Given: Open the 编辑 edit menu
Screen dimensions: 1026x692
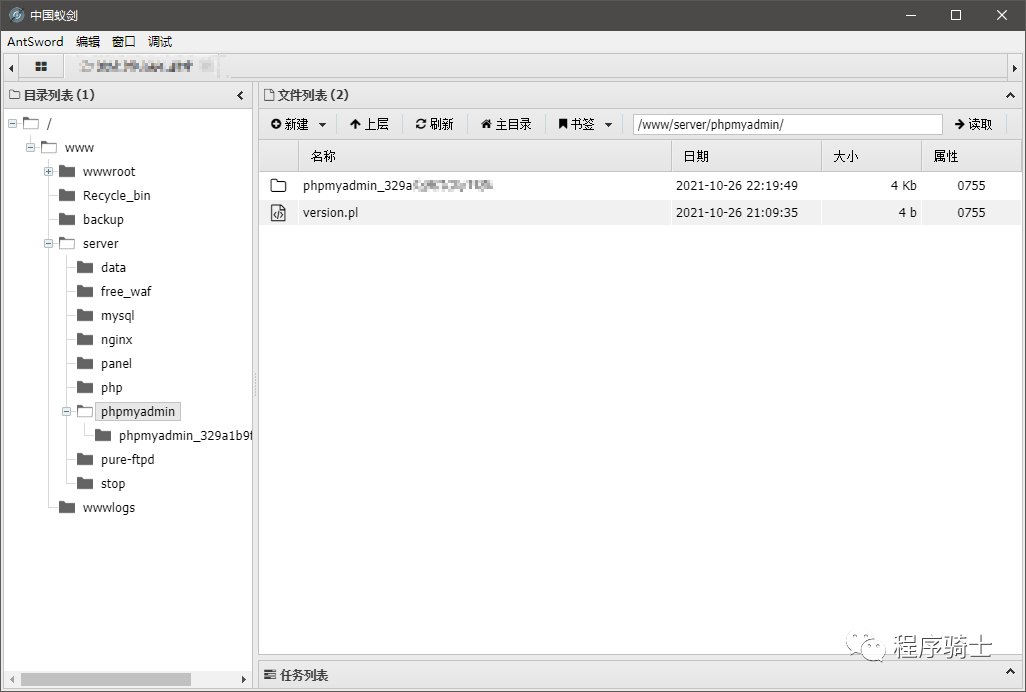Looking at the screenshot, I should tap(88, 42).
